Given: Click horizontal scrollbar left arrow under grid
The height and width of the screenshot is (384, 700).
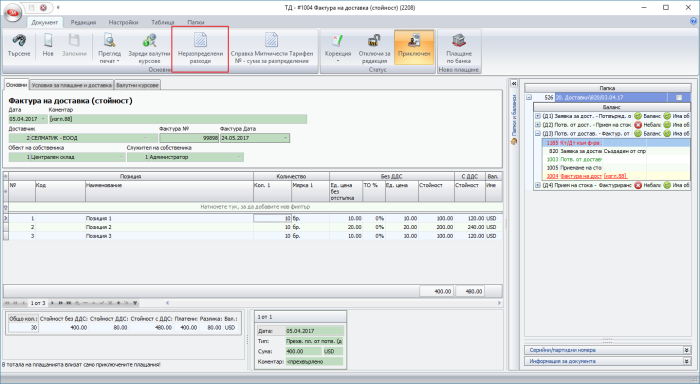Looking at the screenshot, I should coord(167,303).
